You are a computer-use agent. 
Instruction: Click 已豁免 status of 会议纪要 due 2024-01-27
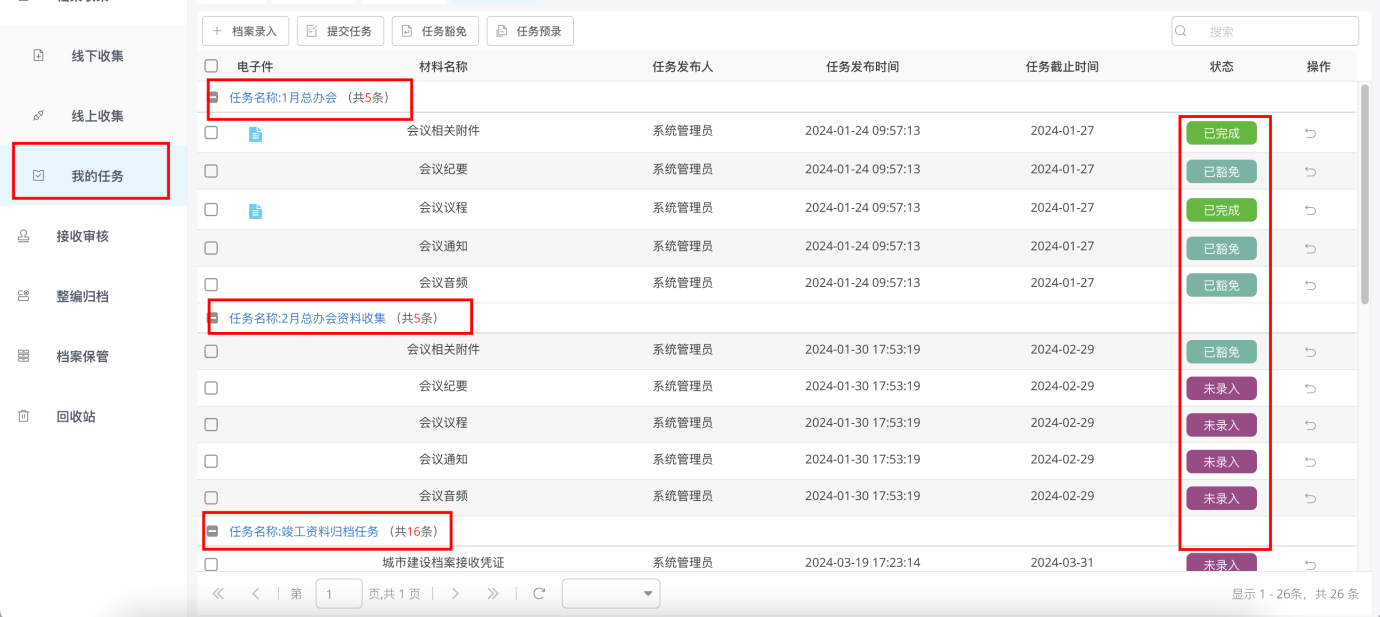1221,172
